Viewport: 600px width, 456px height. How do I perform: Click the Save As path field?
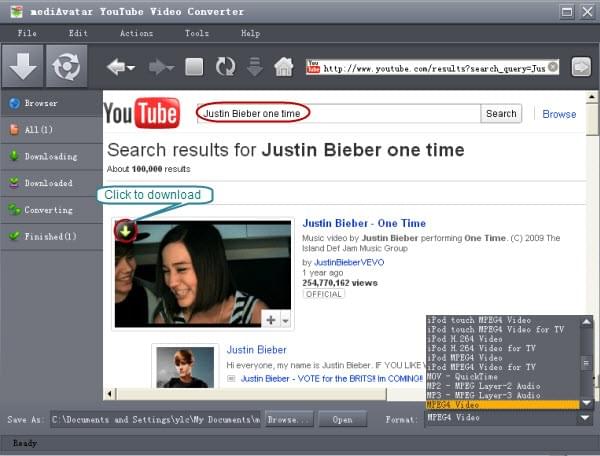[x=156, y=420]
